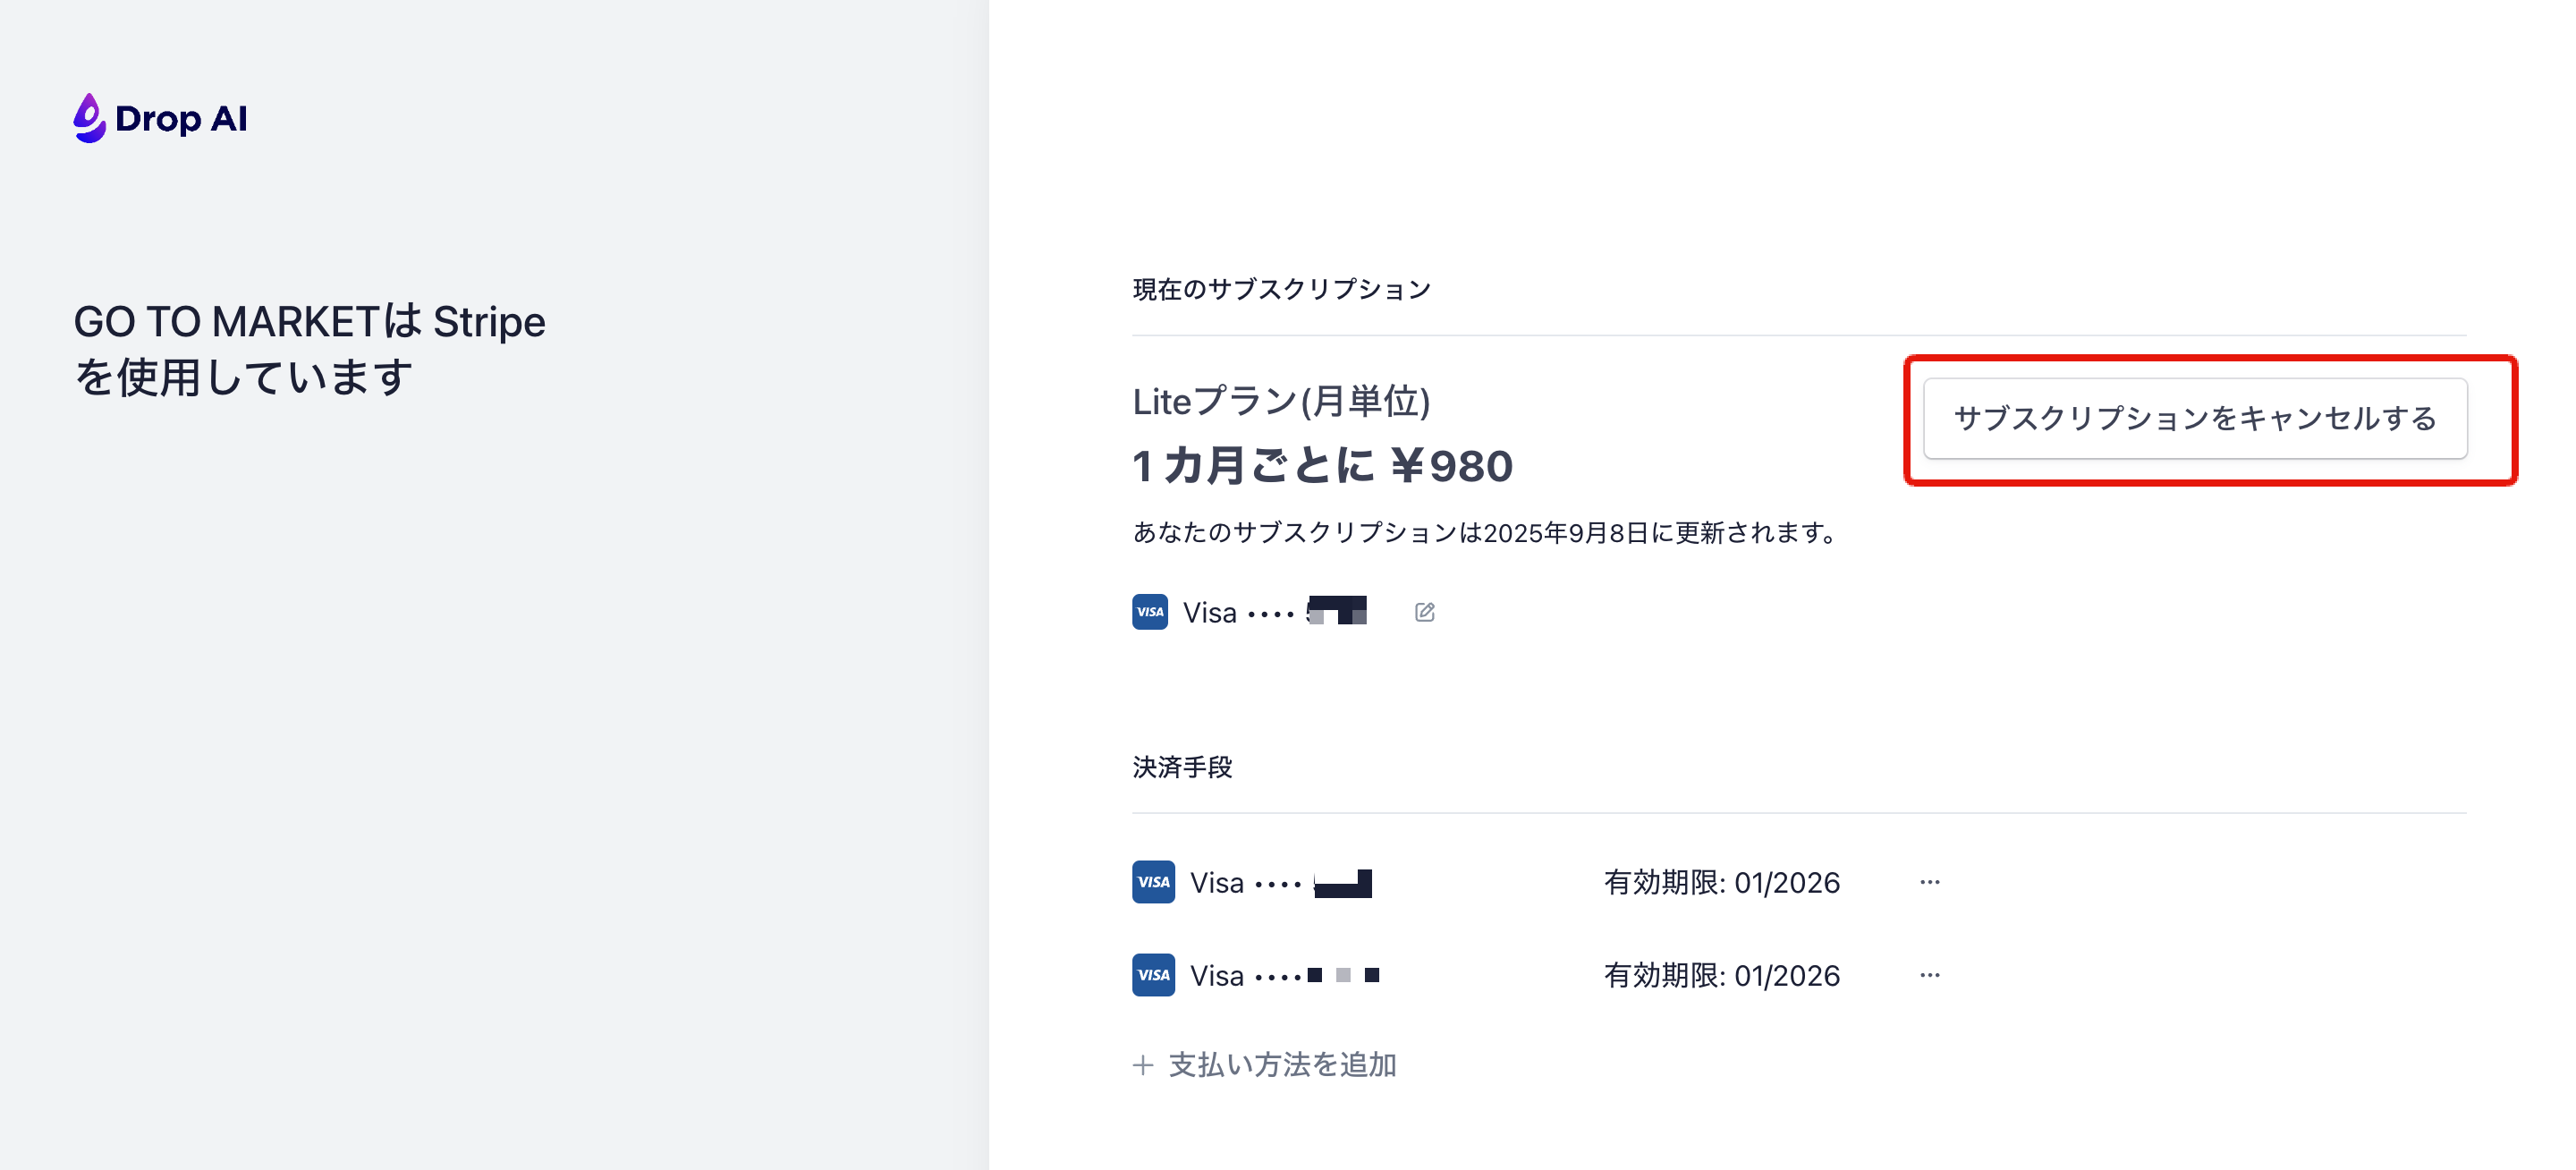Click the 1カ月ごとに ¥980 price text
This screenshot has width=2576, height=1170.
pyautogui.click(x=1322, y=466)
